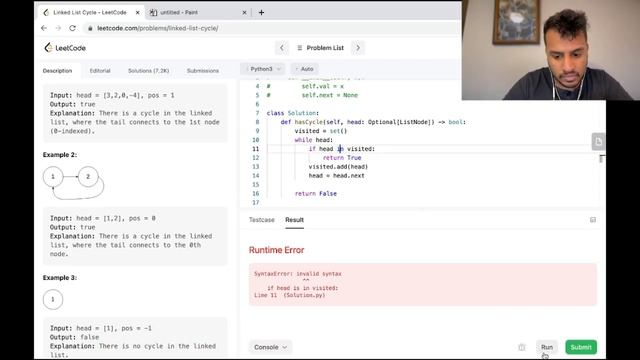The height and width of the screenshot is (360, 640).
Task: Click the 'SyntaxError: invalid syntax' message
Action: [x=298, y=274]
